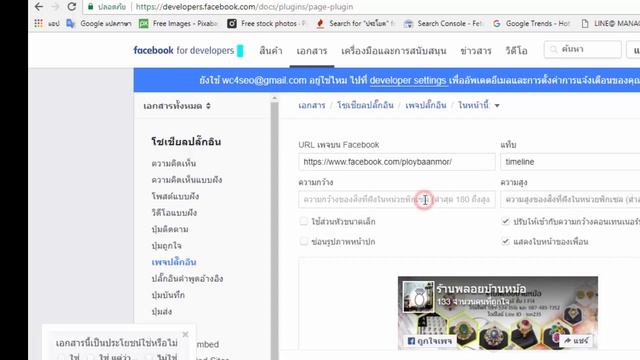The height and width of the screenshot is (360, 640).
Task: Click the page profile picture in preview
Action: [x=418, y=297]
